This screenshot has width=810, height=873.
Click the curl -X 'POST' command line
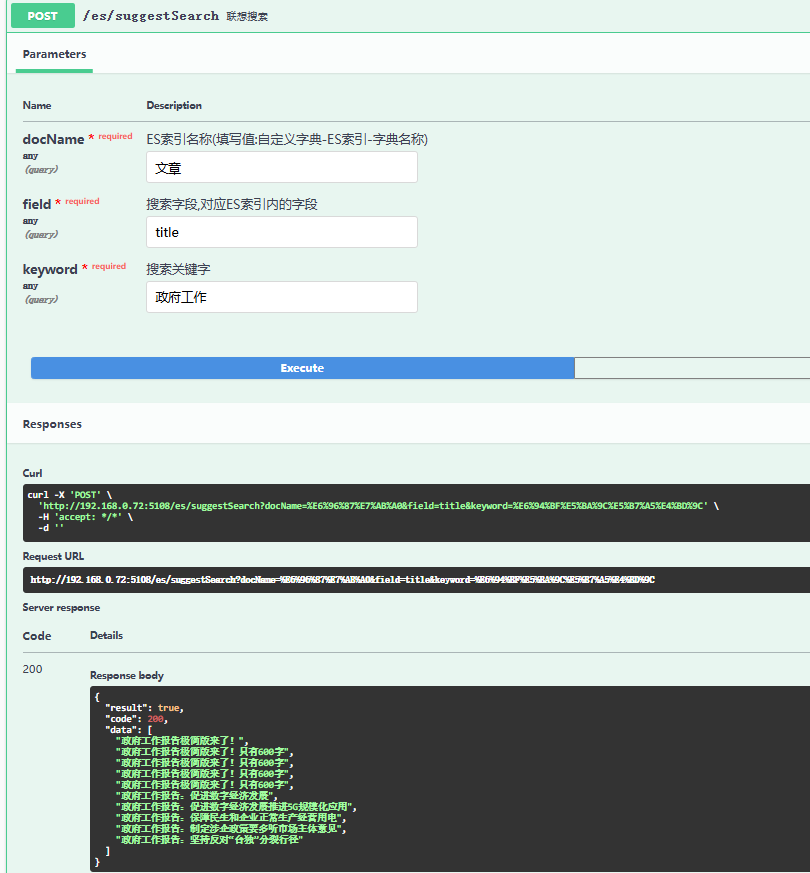[x=70, y=495]
